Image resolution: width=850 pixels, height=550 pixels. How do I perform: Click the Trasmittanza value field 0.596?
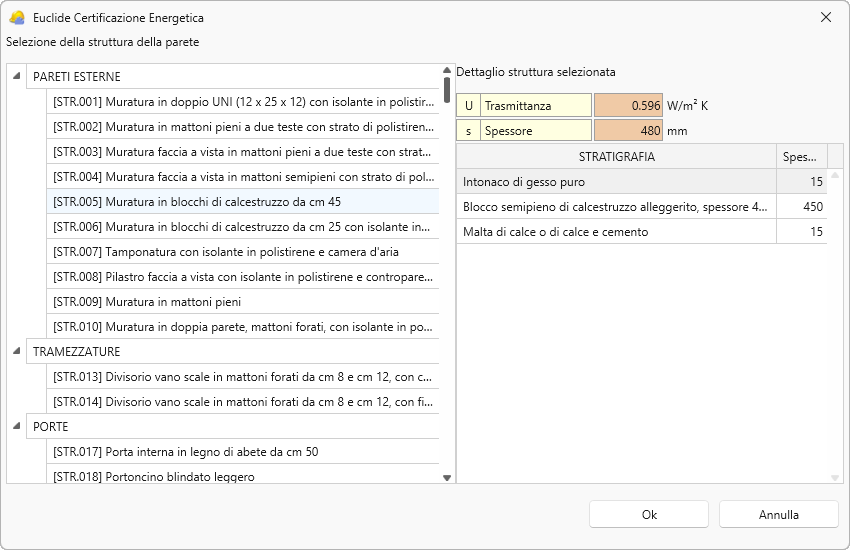pos(628,105)
